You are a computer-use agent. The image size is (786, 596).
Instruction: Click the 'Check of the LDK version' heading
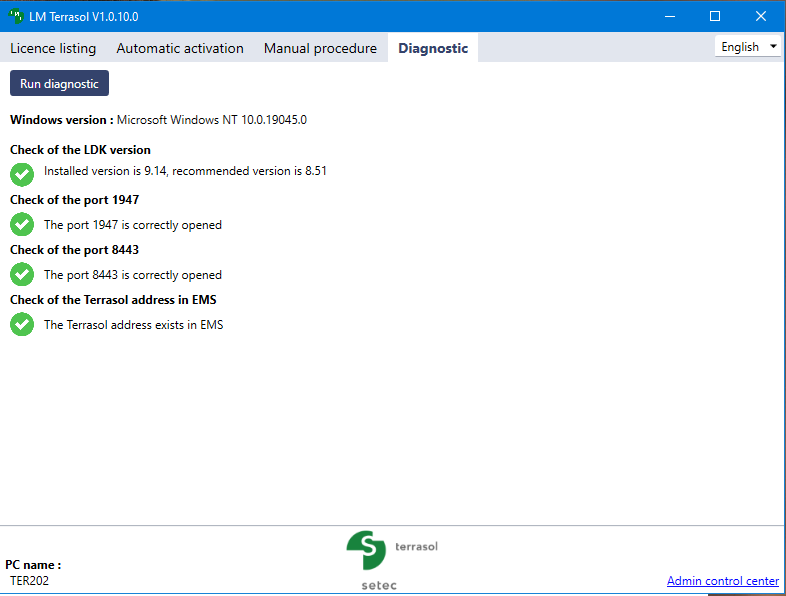click(80, 150)
